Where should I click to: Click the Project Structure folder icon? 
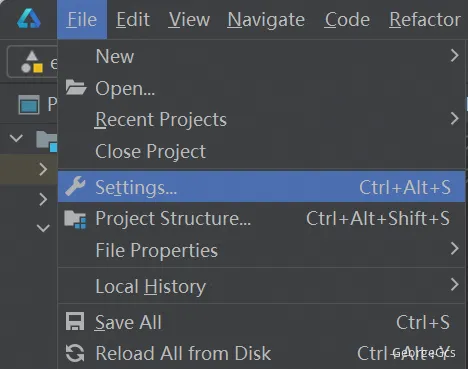tap(75, 219)
